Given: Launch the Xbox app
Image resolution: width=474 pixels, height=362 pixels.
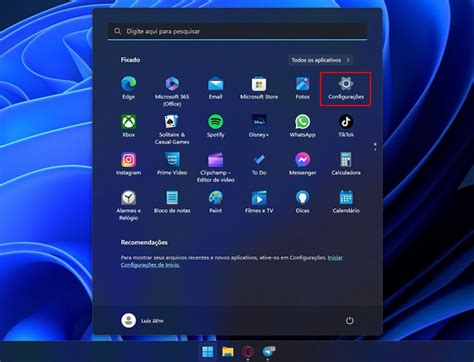Looking at the screenshot, I should coord(128,126).
